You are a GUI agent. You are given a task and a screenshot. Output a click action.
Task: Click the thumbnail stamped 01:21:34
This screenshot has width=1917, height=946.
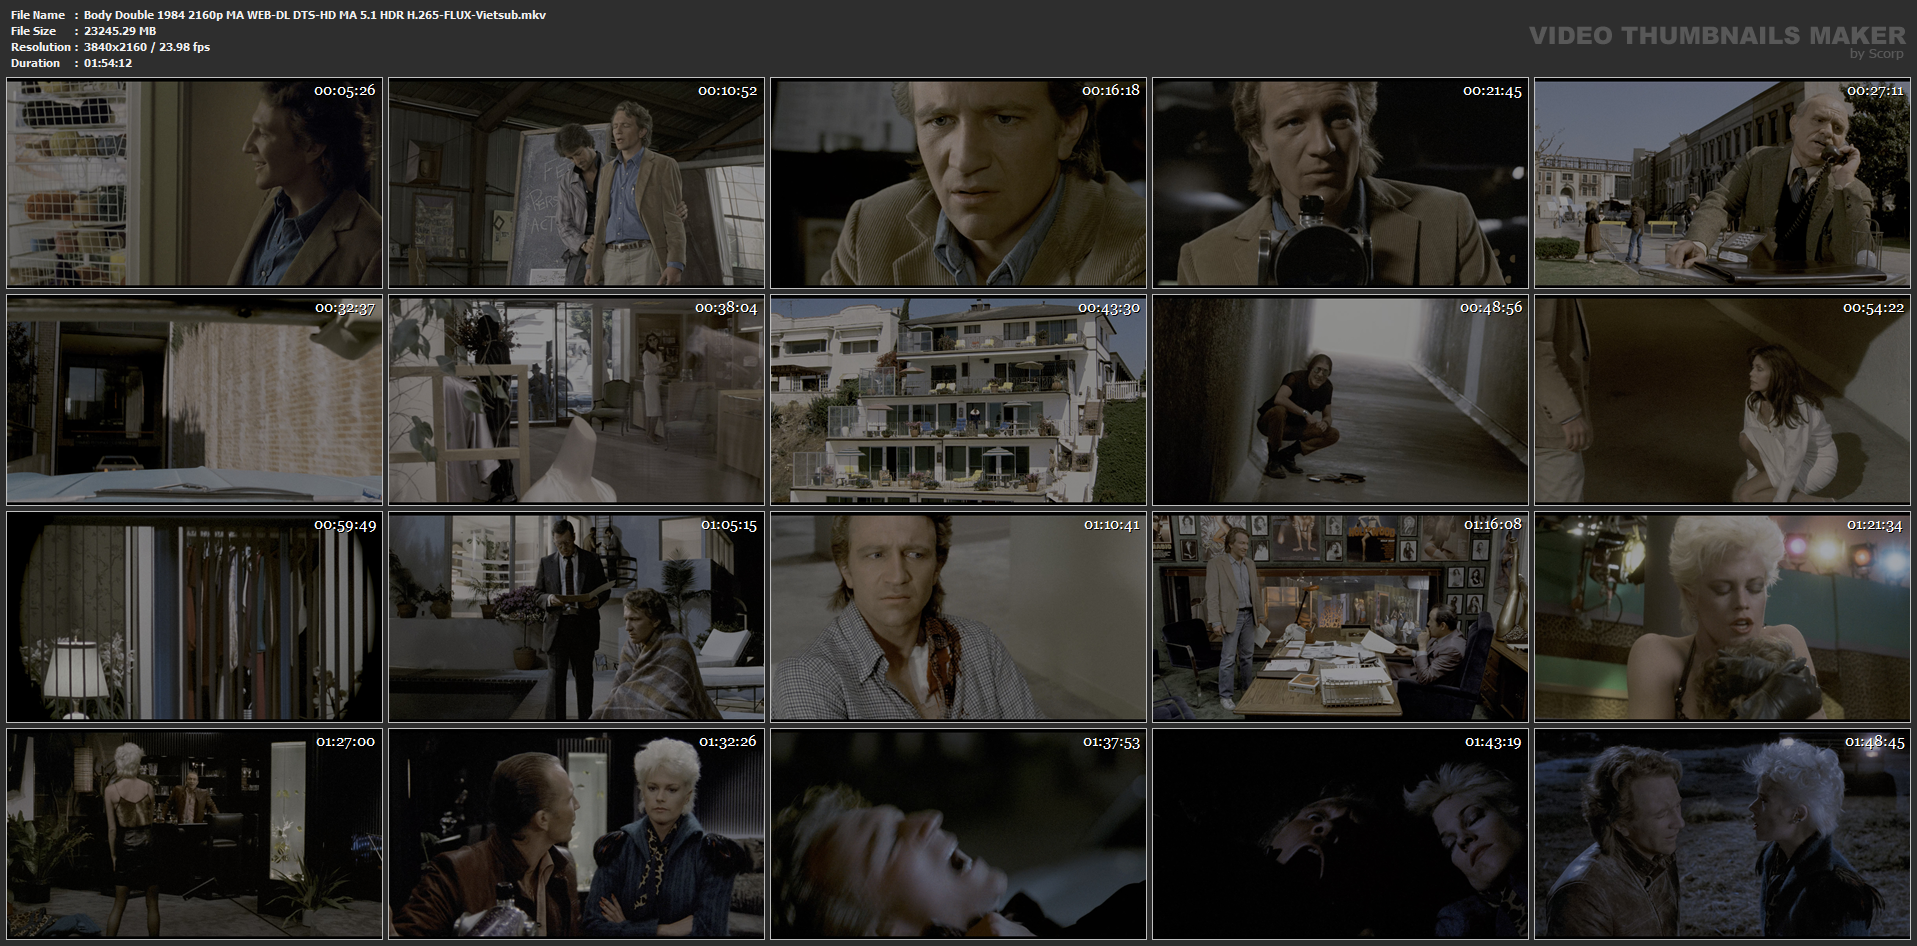click(1723, 617)
